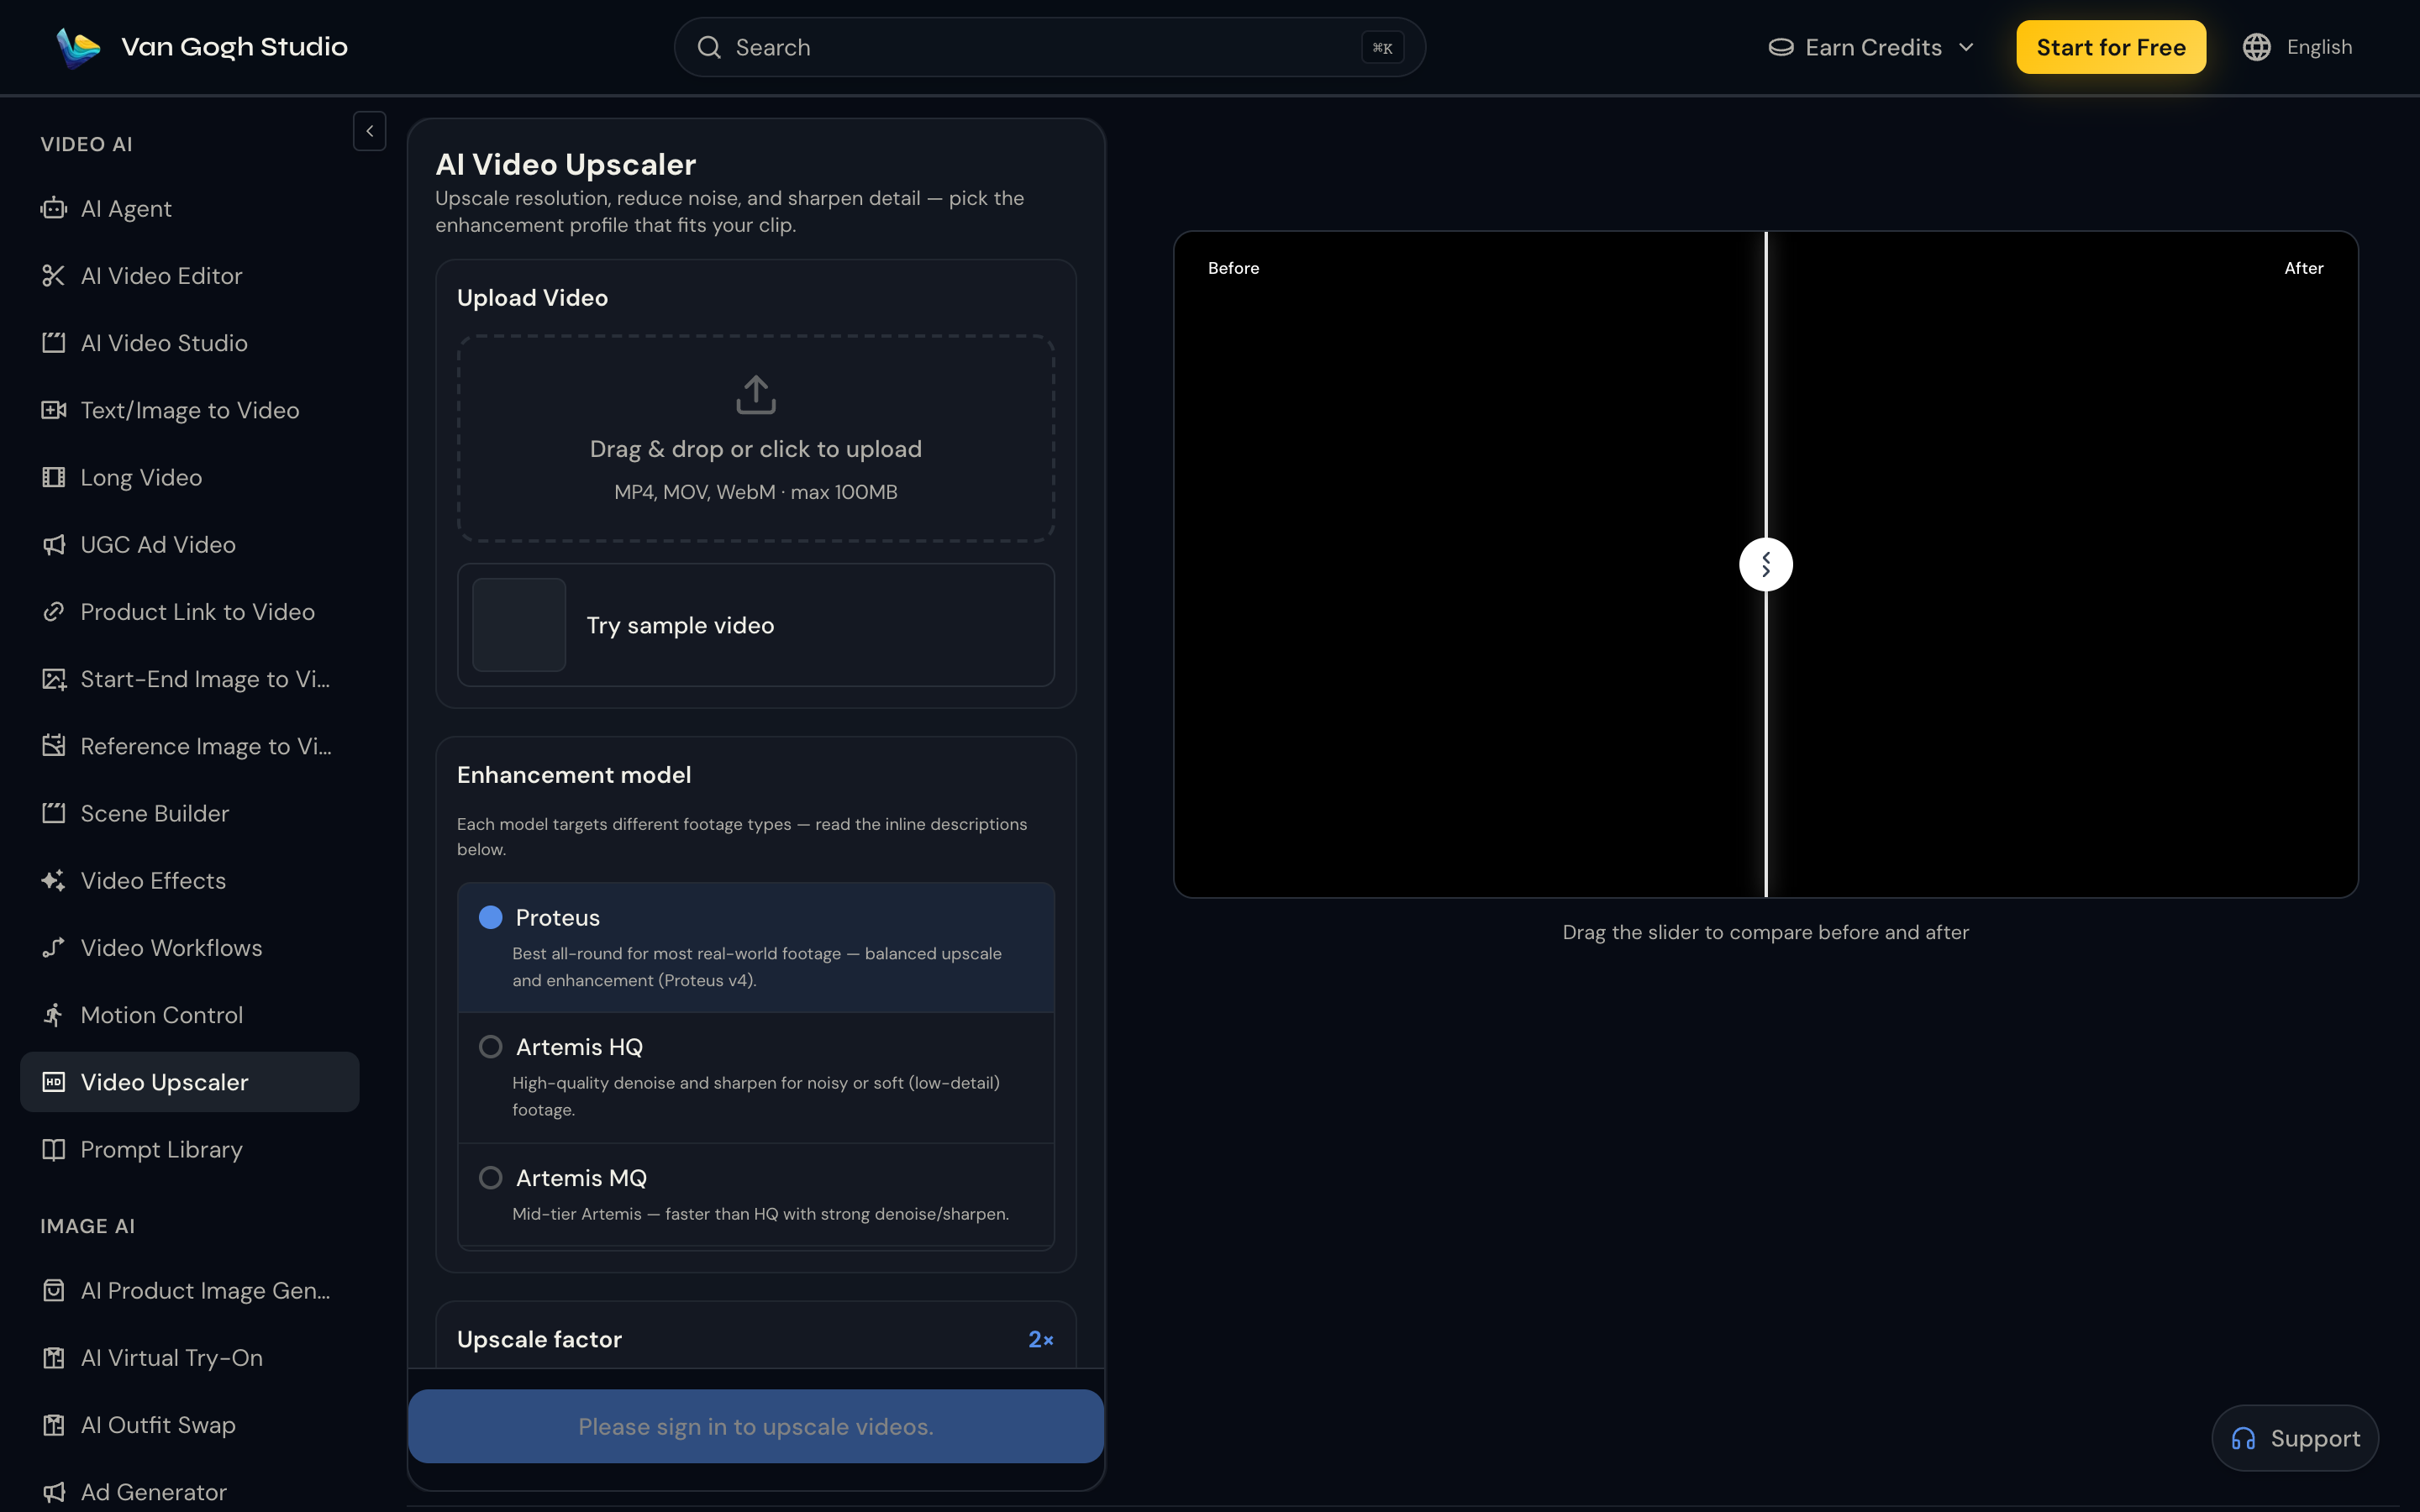Click the upload arrow icon in drop zone

[756, 394]
